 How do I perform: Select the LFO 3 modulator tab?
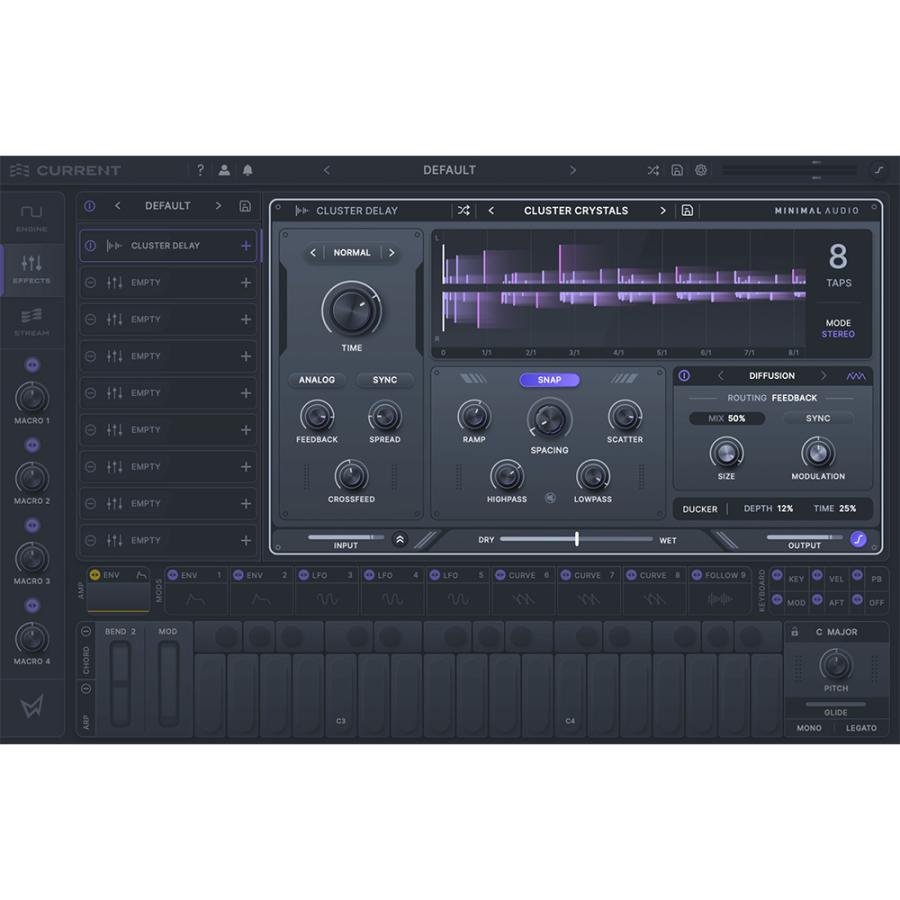tap(327, 590)
